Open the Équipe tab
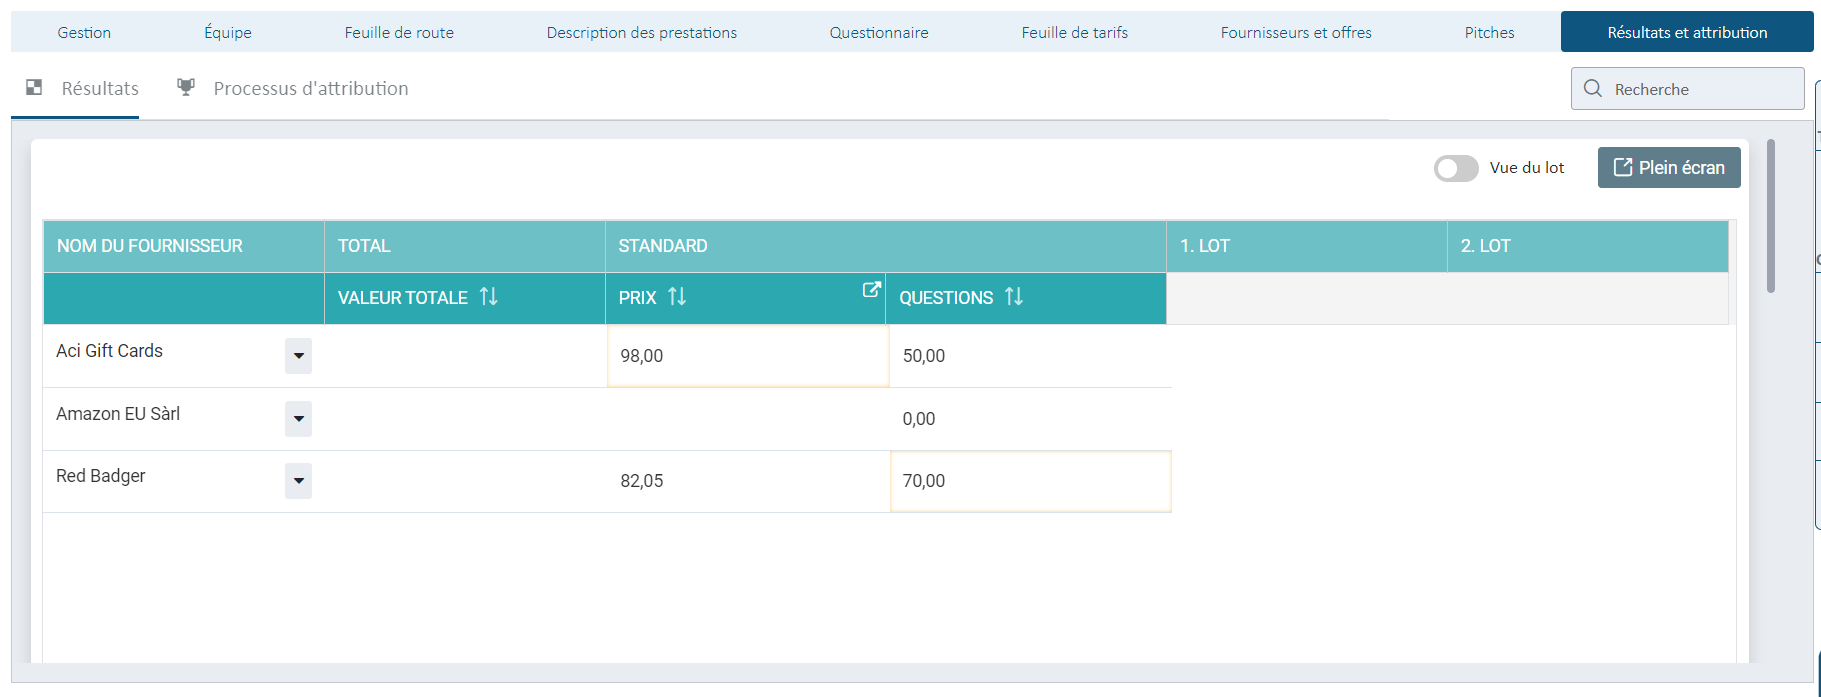 [x=228, y=32]
